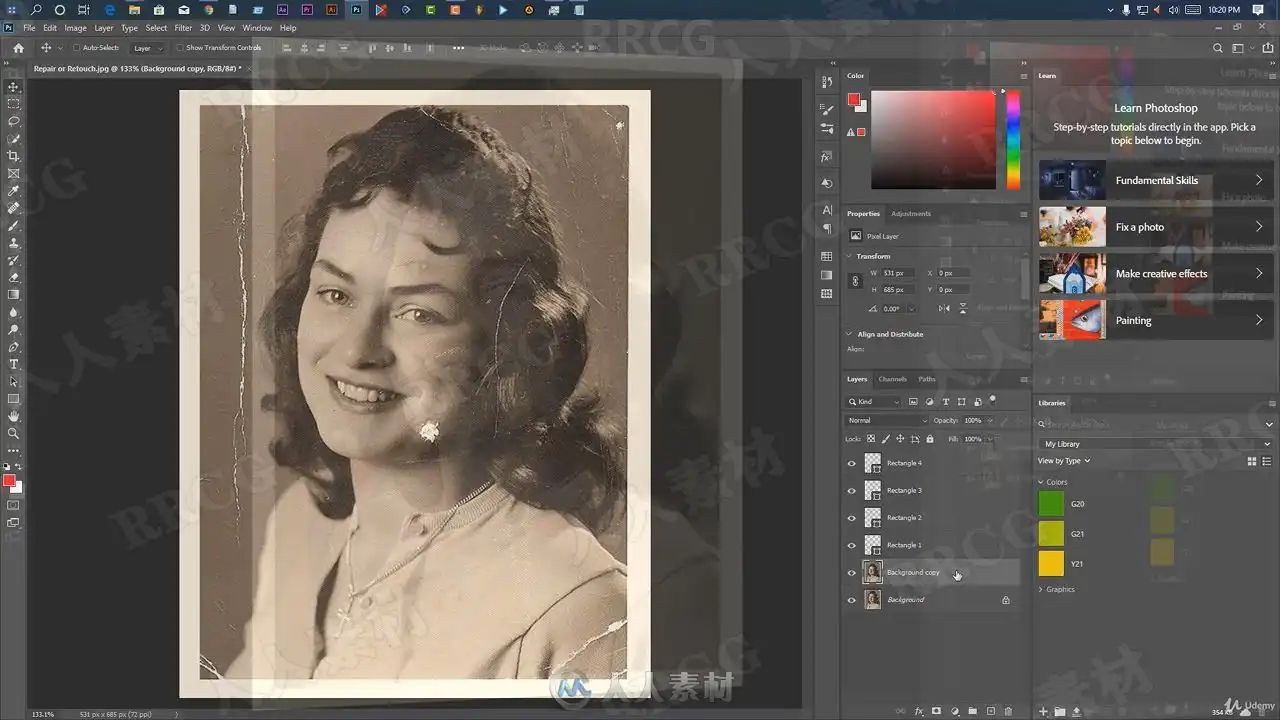1280x720 pixels.
Task: Check Show Transform Controls option
Action: pyautogui.click(x=180, y=48)
